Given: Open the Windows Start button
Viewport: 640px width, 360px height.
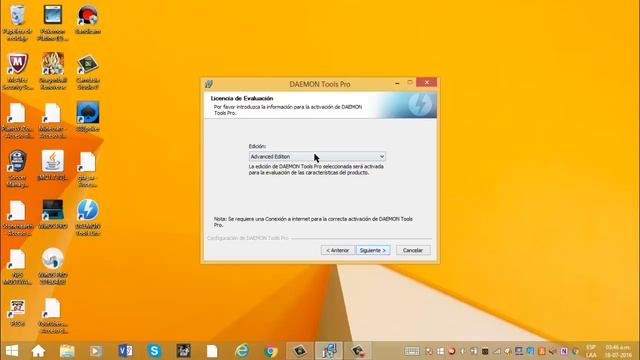Looking at the screenshot, I should point(12,351).
